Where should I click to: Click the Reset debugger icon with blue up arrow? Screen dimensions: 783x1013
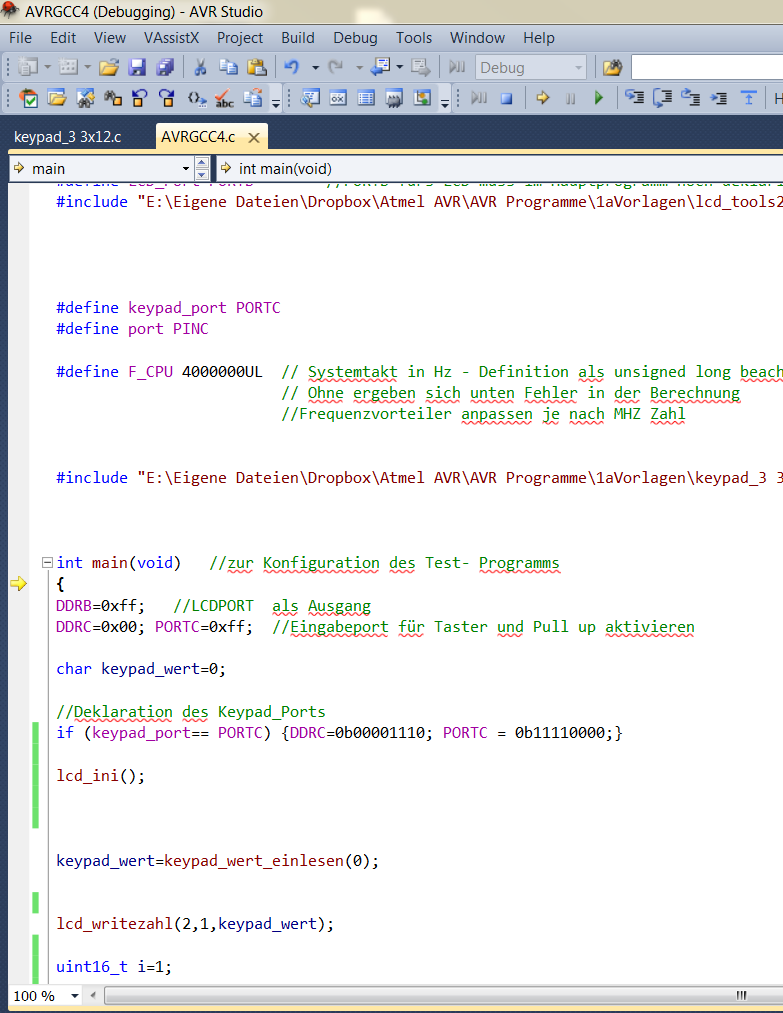[x=748, y=99]
